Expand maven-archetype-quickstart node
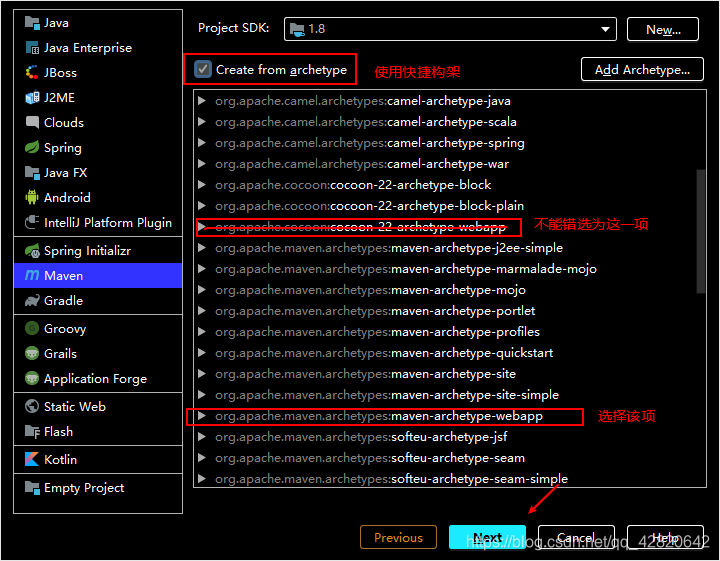720x561 pixels. [202, 353]
